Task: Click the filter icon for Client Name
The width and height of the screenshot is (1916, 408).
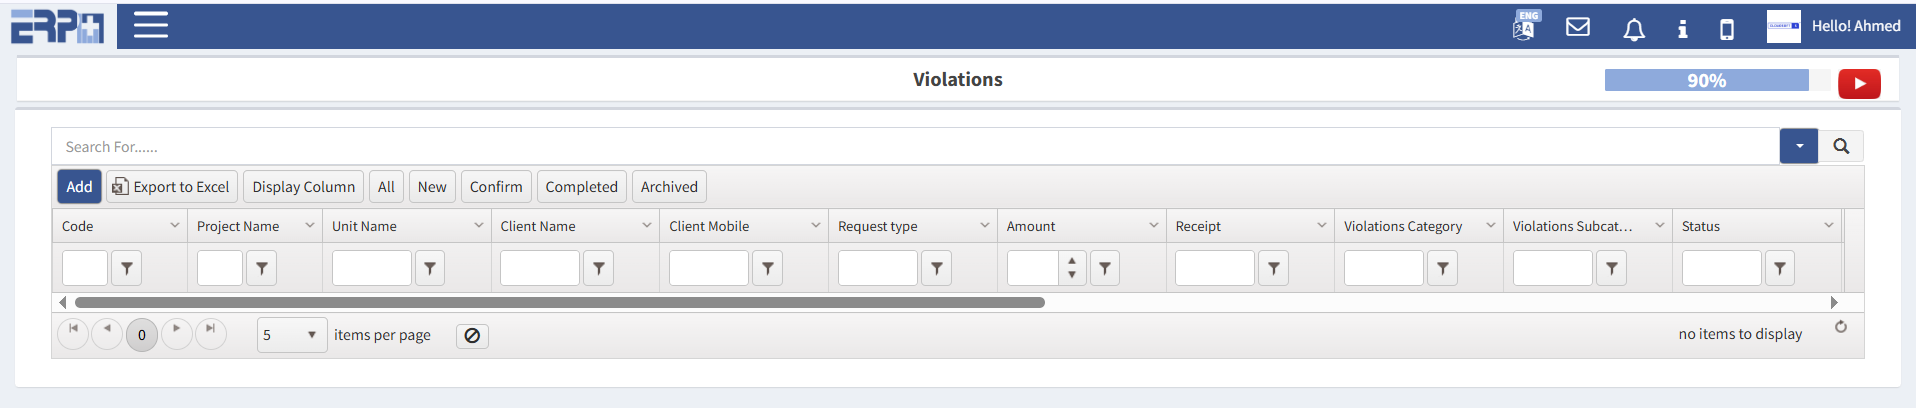Action: pos(598,268)
